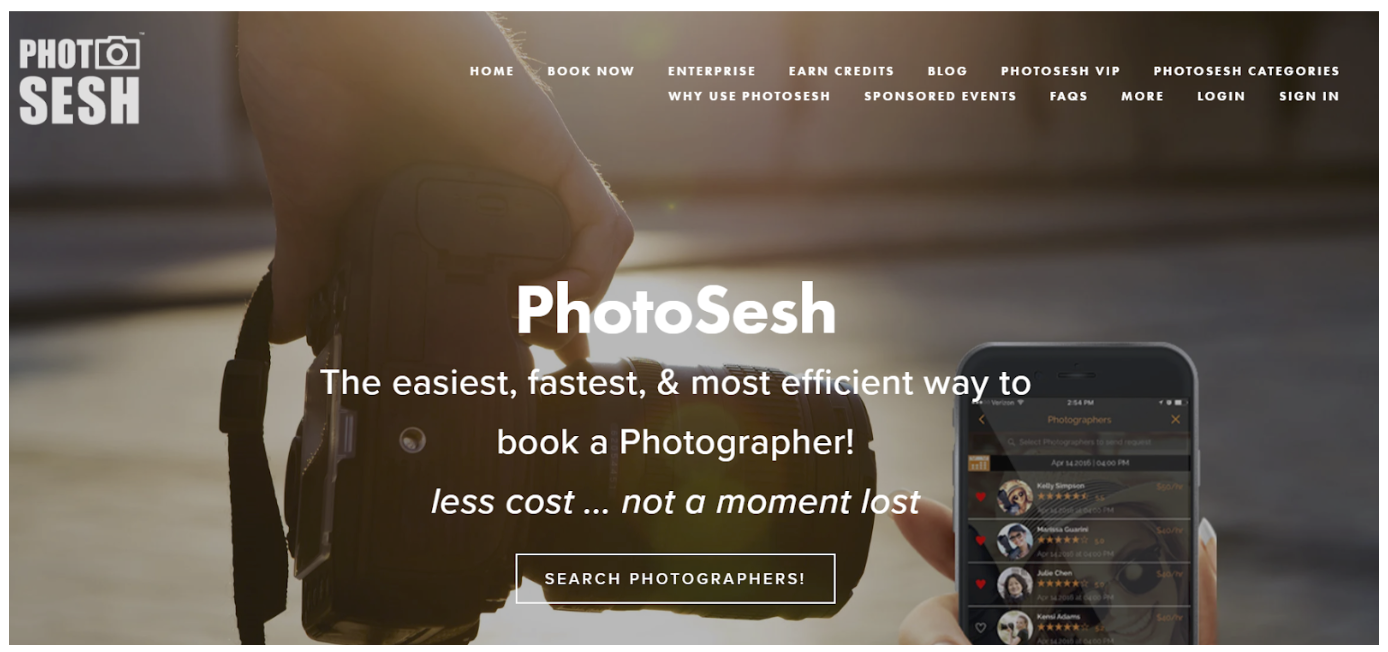Click Julie Chen's profile photo
This screenshot has height=652, width=1388.
[x=1014, y=584]
